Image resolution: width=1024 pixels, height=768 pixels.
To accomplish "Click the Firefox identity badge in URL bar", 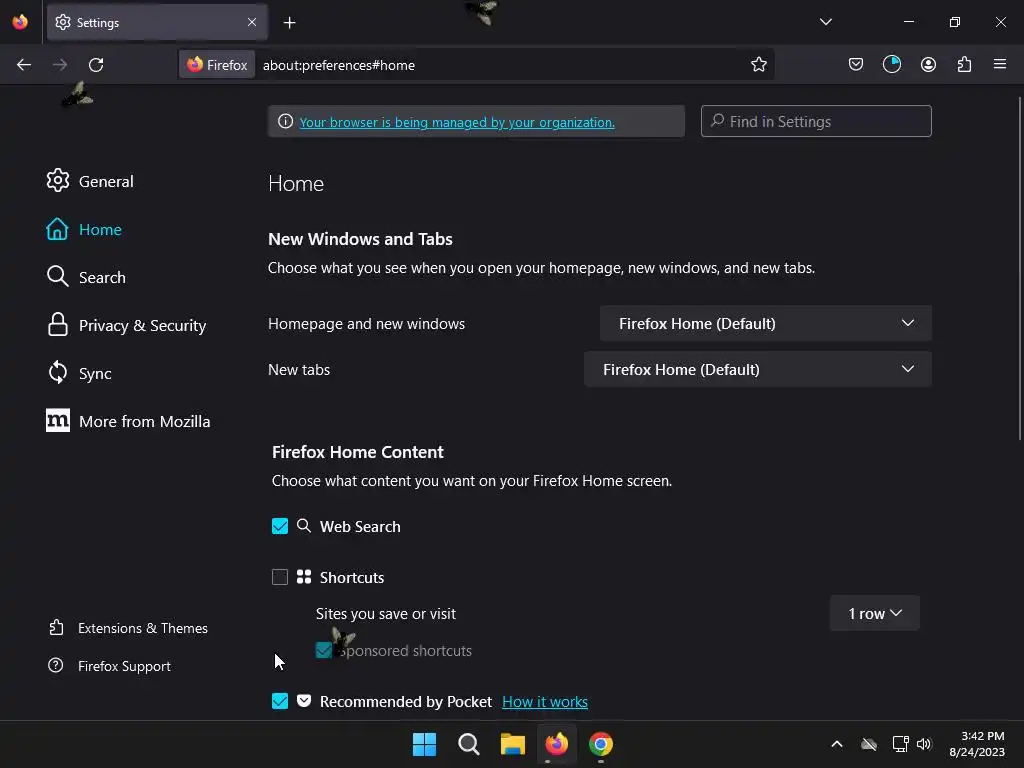I will 217,65.
